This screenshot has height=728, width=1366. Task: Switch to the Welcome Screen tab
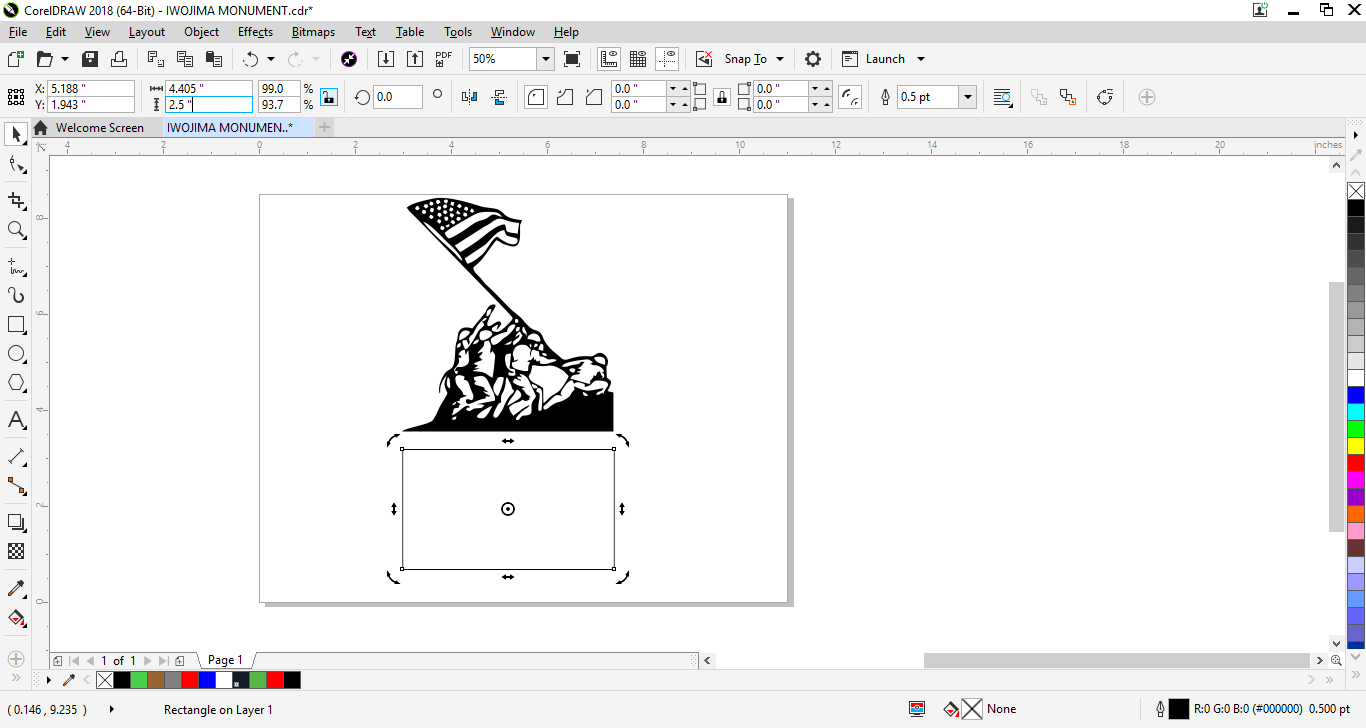(x=99, y=128)
